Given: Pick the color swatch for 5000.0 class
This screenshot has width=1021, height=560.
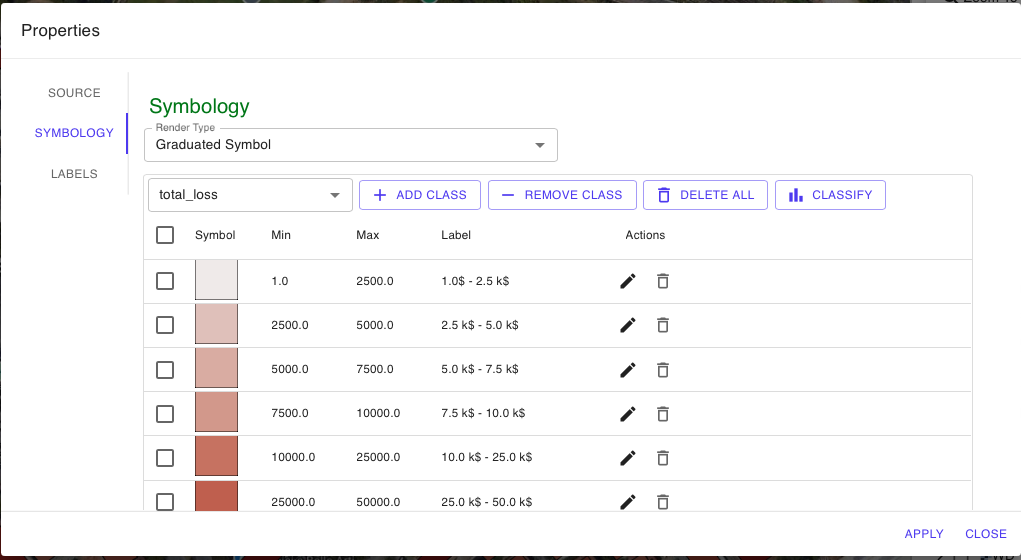Looking at the screenshot, I should tap(216, 369).
